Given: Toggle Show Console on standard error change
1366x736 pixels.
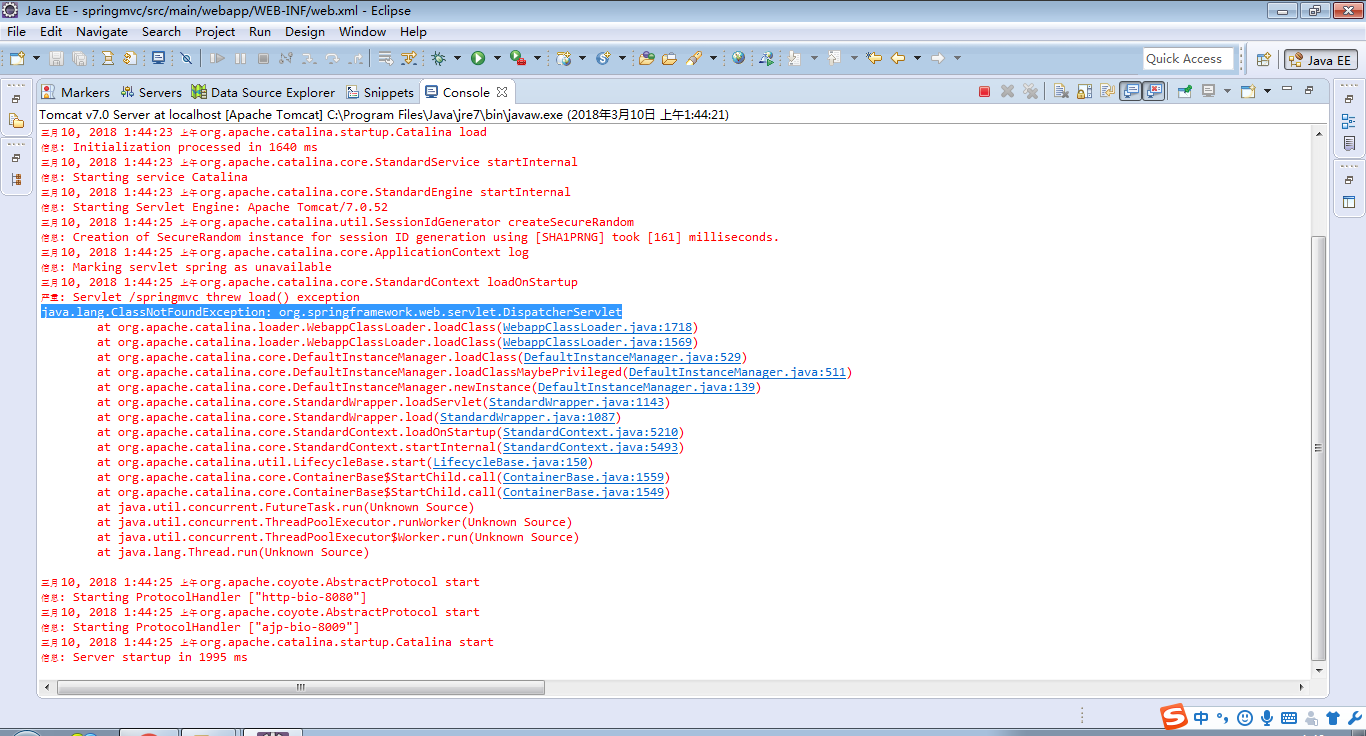Looking at the screenshot, I should pyautogui.click(x=1154, y=91).
